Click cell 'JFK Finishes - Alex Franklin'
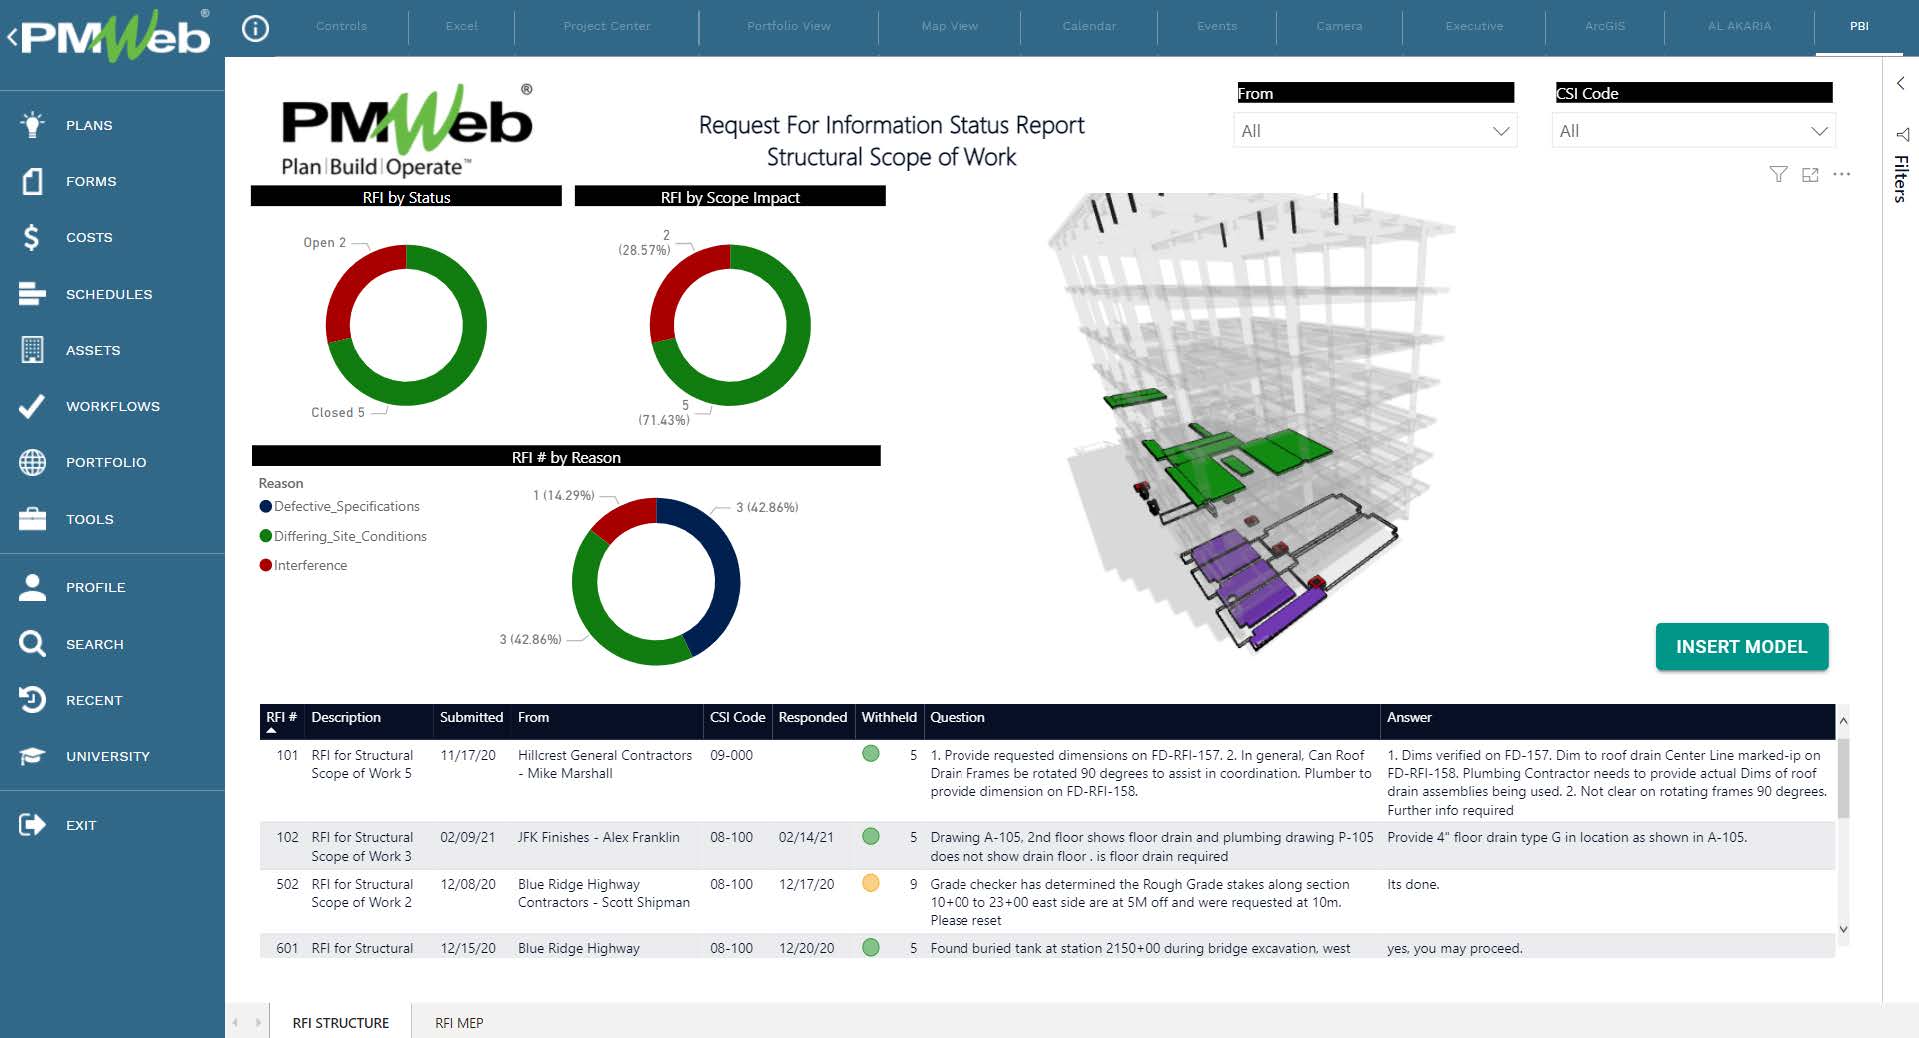The image size is (1919, 1038). click(598, 837)
